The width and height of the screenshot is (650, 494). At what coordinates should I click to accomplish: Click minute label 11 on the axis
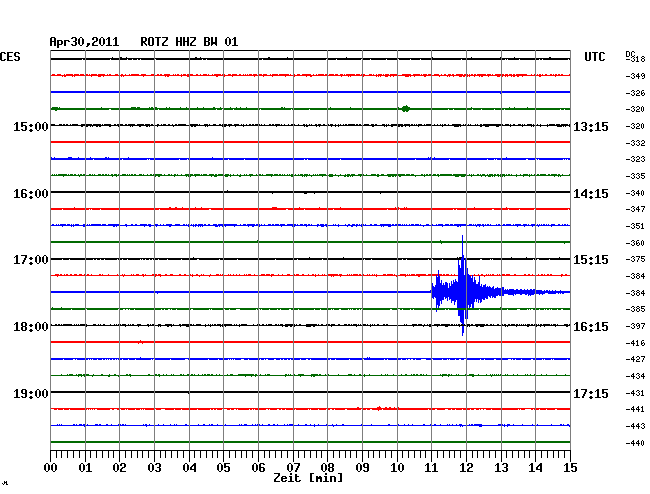coord(431,468)
